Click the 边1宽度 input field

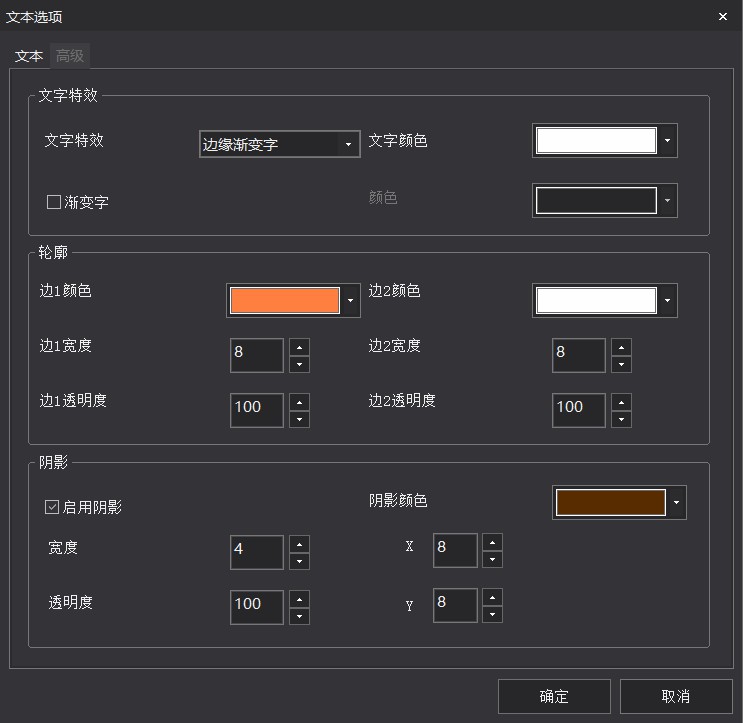pos(257,355)
